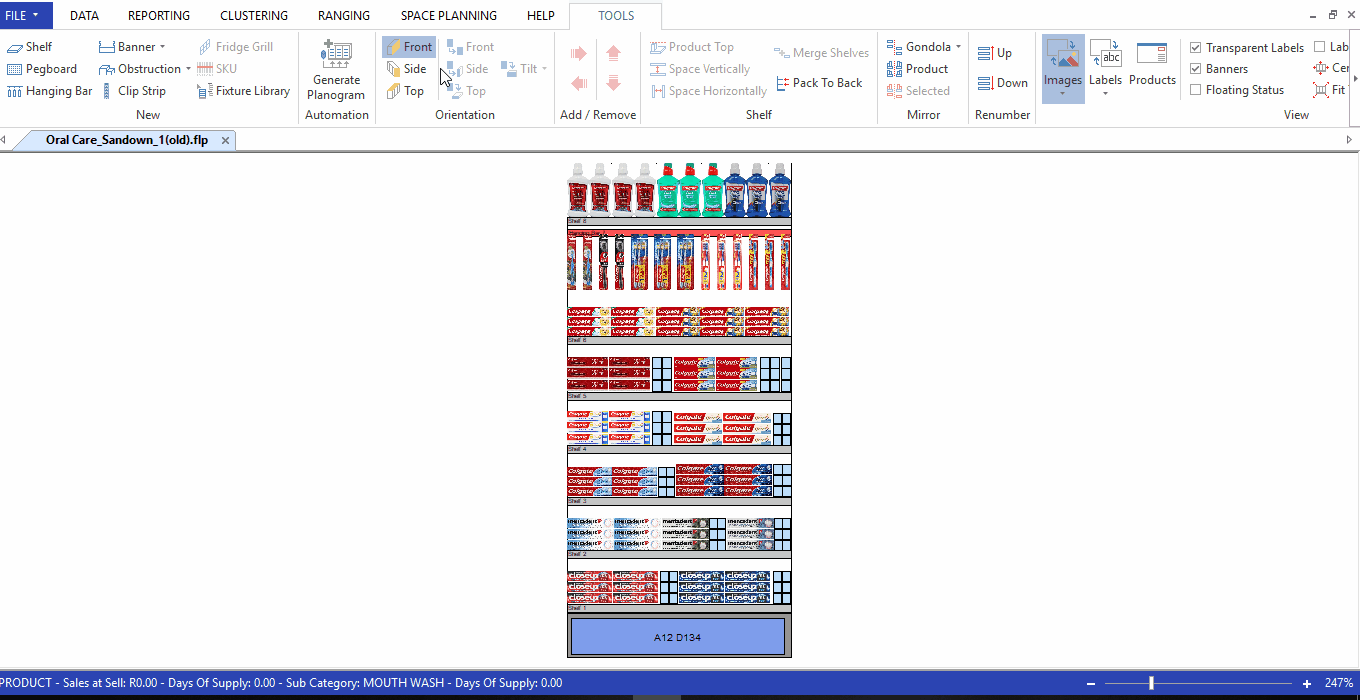Select the Oral Care_Sandown_1(old).flp document tab
The height and width of the screenshot is (700, 1360).
[127, 140]
